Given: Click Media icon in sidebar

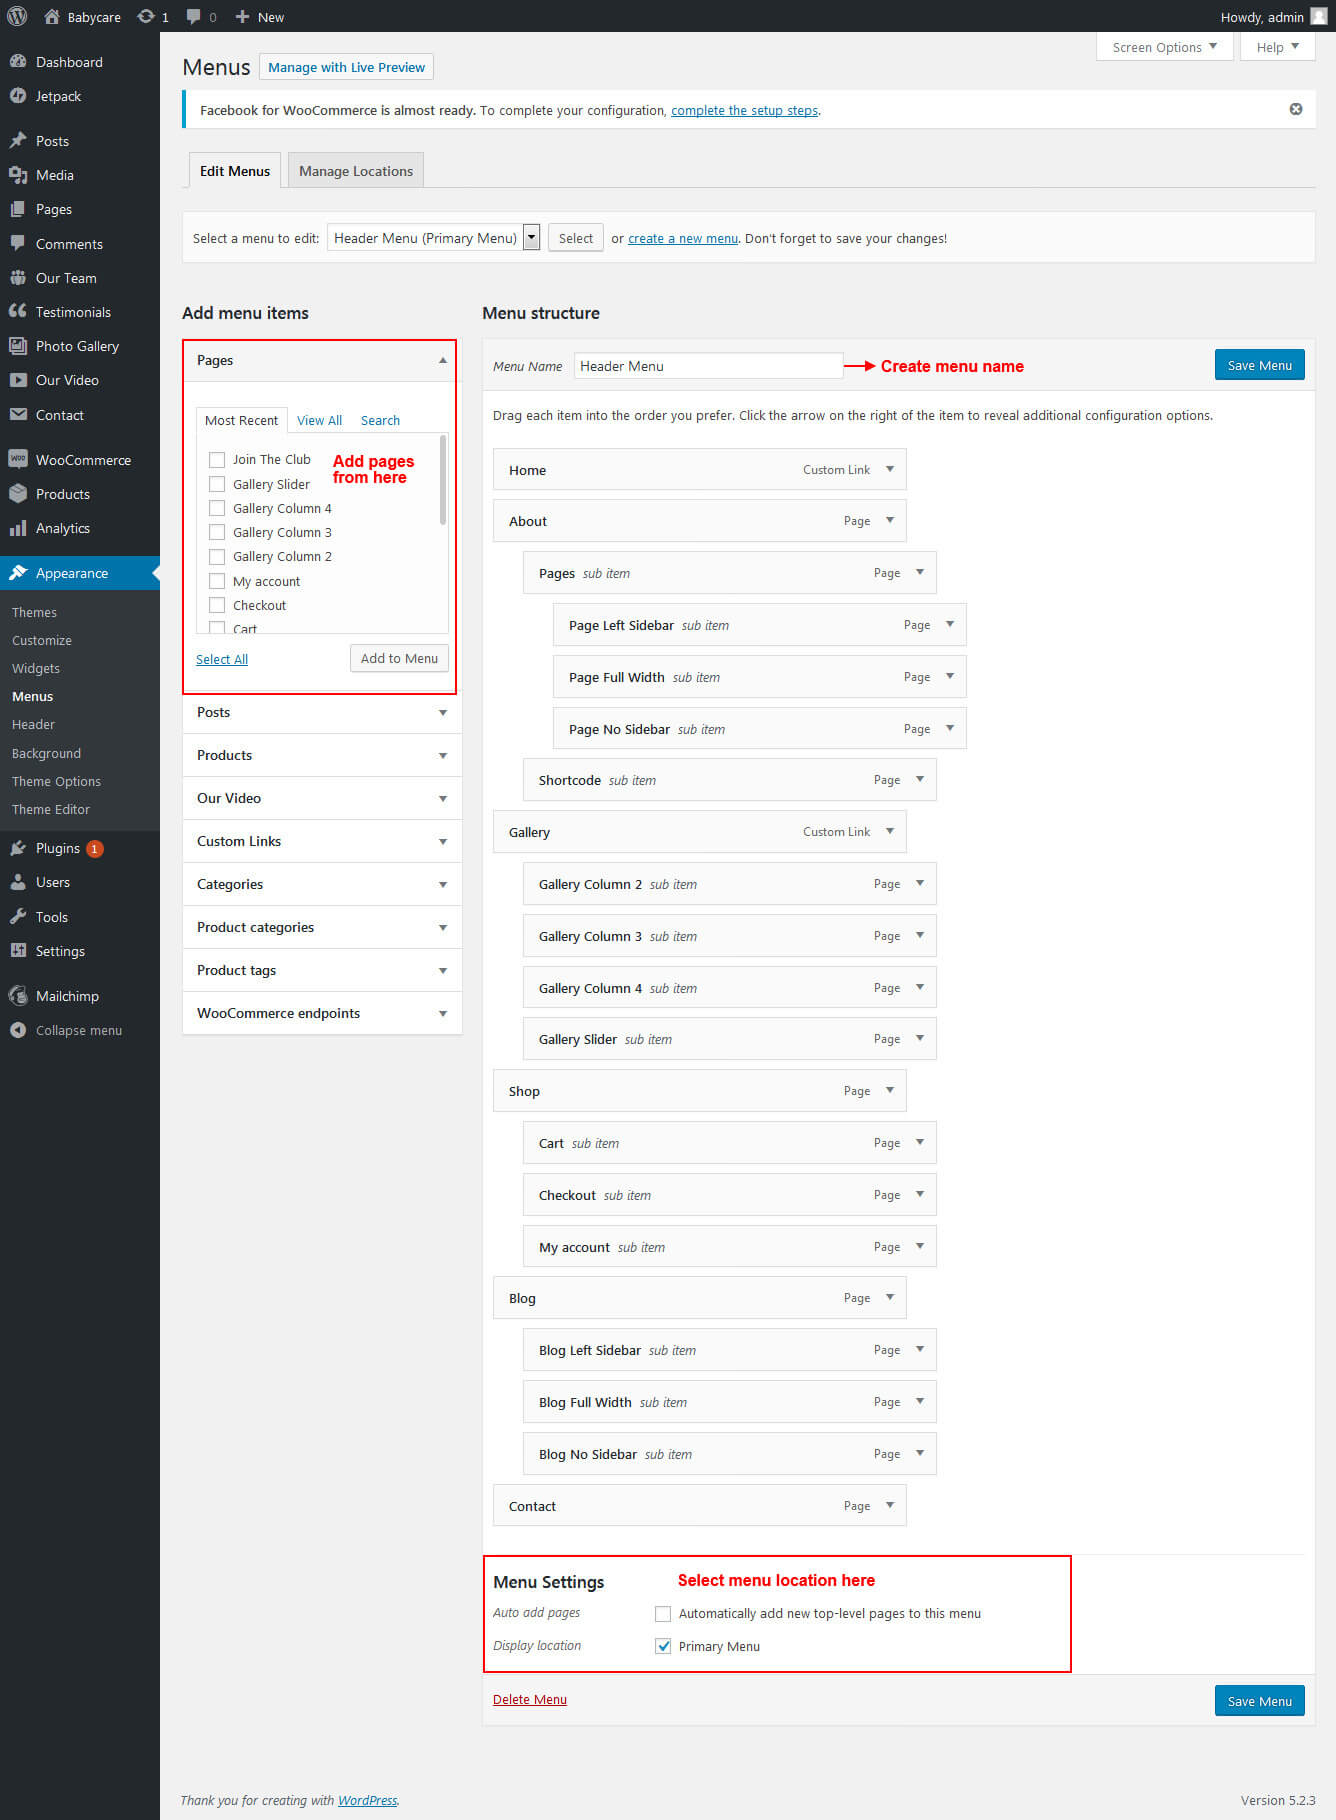Looking at the screenshot, I should 18,175.
